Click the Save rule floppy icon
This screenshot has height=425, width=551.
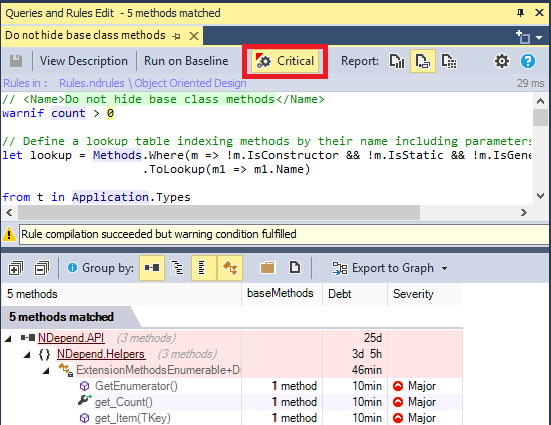pyautogui.click(x=15, y=61)
